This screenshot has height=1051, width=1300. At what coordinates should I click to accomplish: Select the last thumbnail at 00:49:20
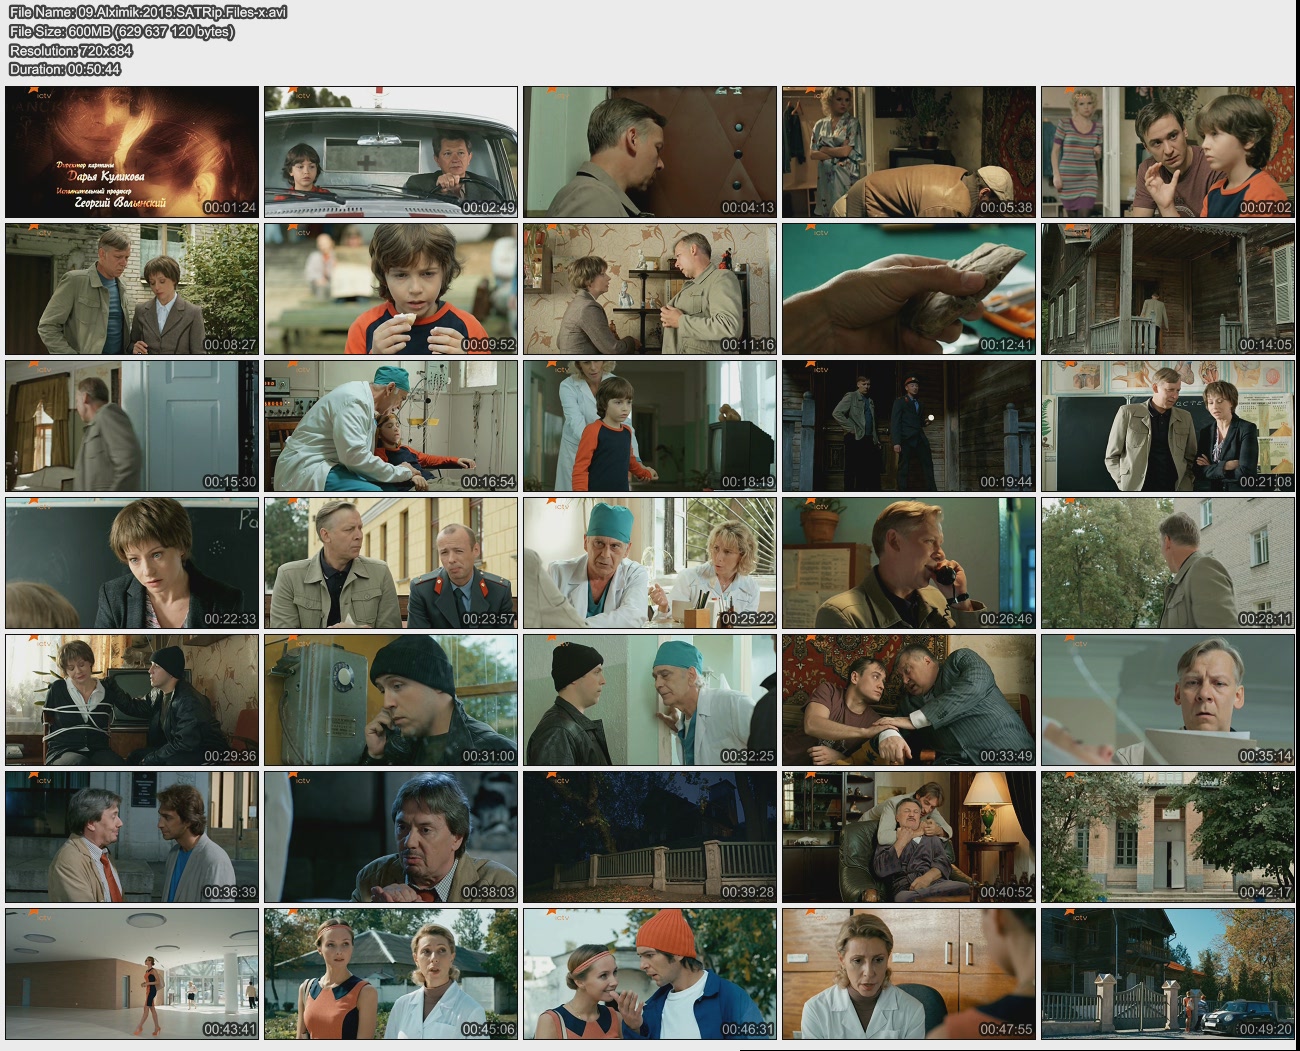click(x=1168, y=974)
